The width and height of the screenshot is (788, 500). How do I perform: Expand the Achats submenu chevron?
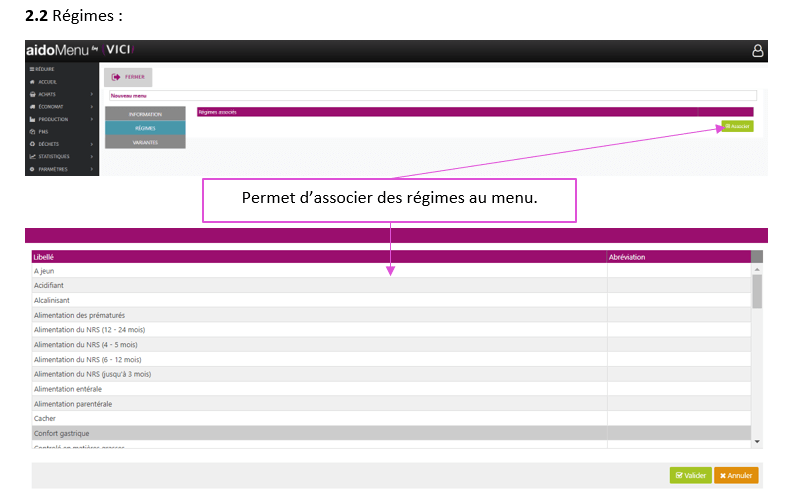(x=91, y=94)
